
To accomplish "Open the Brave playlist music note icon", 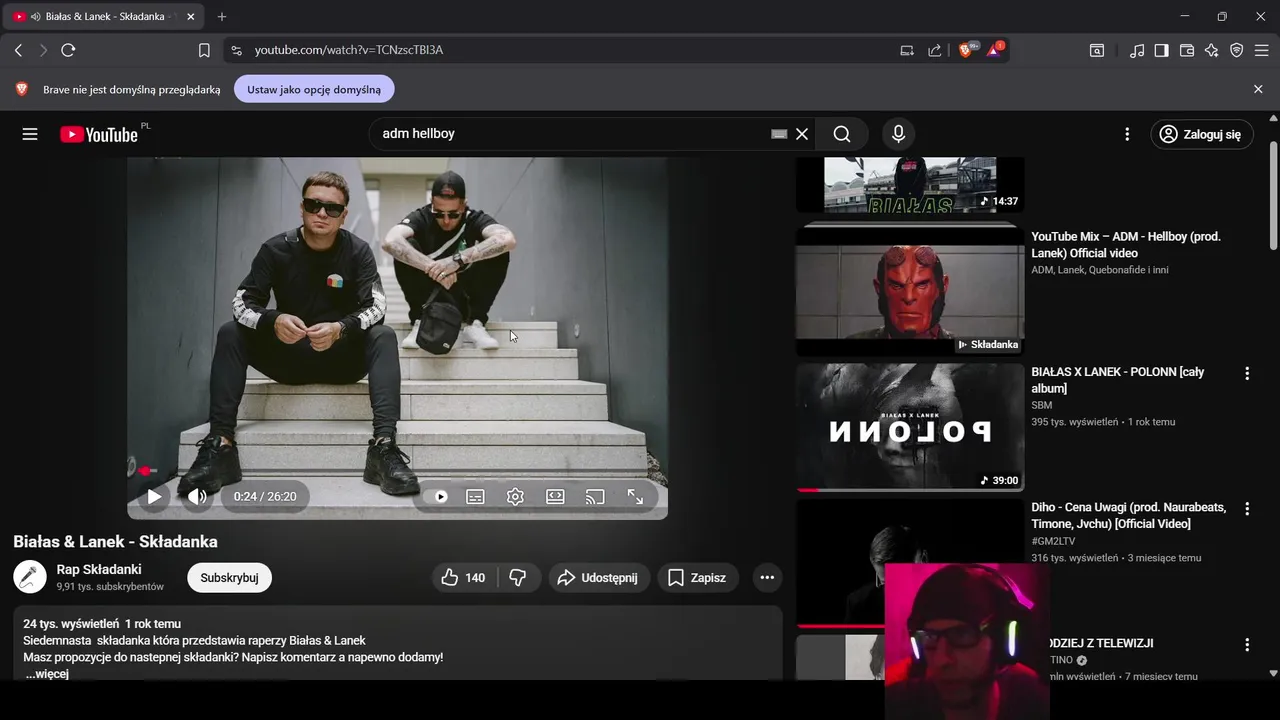I will tap(1137, 50).
